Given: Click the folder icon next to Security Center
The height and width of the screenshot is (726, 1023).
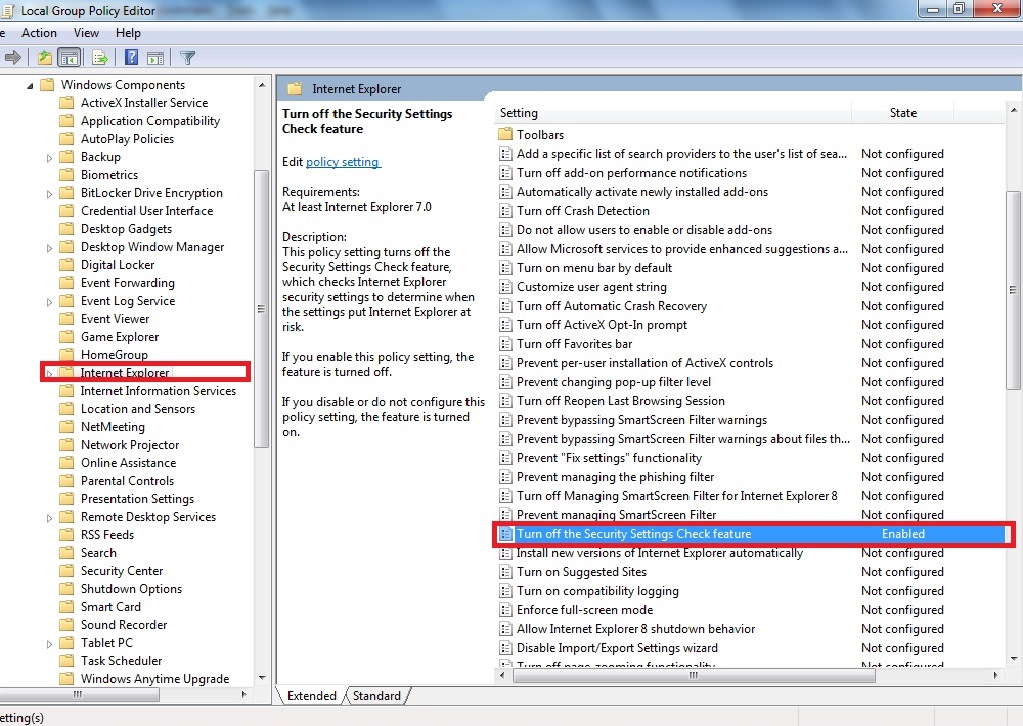Looking at the screenshot, I should coord(67,571).
